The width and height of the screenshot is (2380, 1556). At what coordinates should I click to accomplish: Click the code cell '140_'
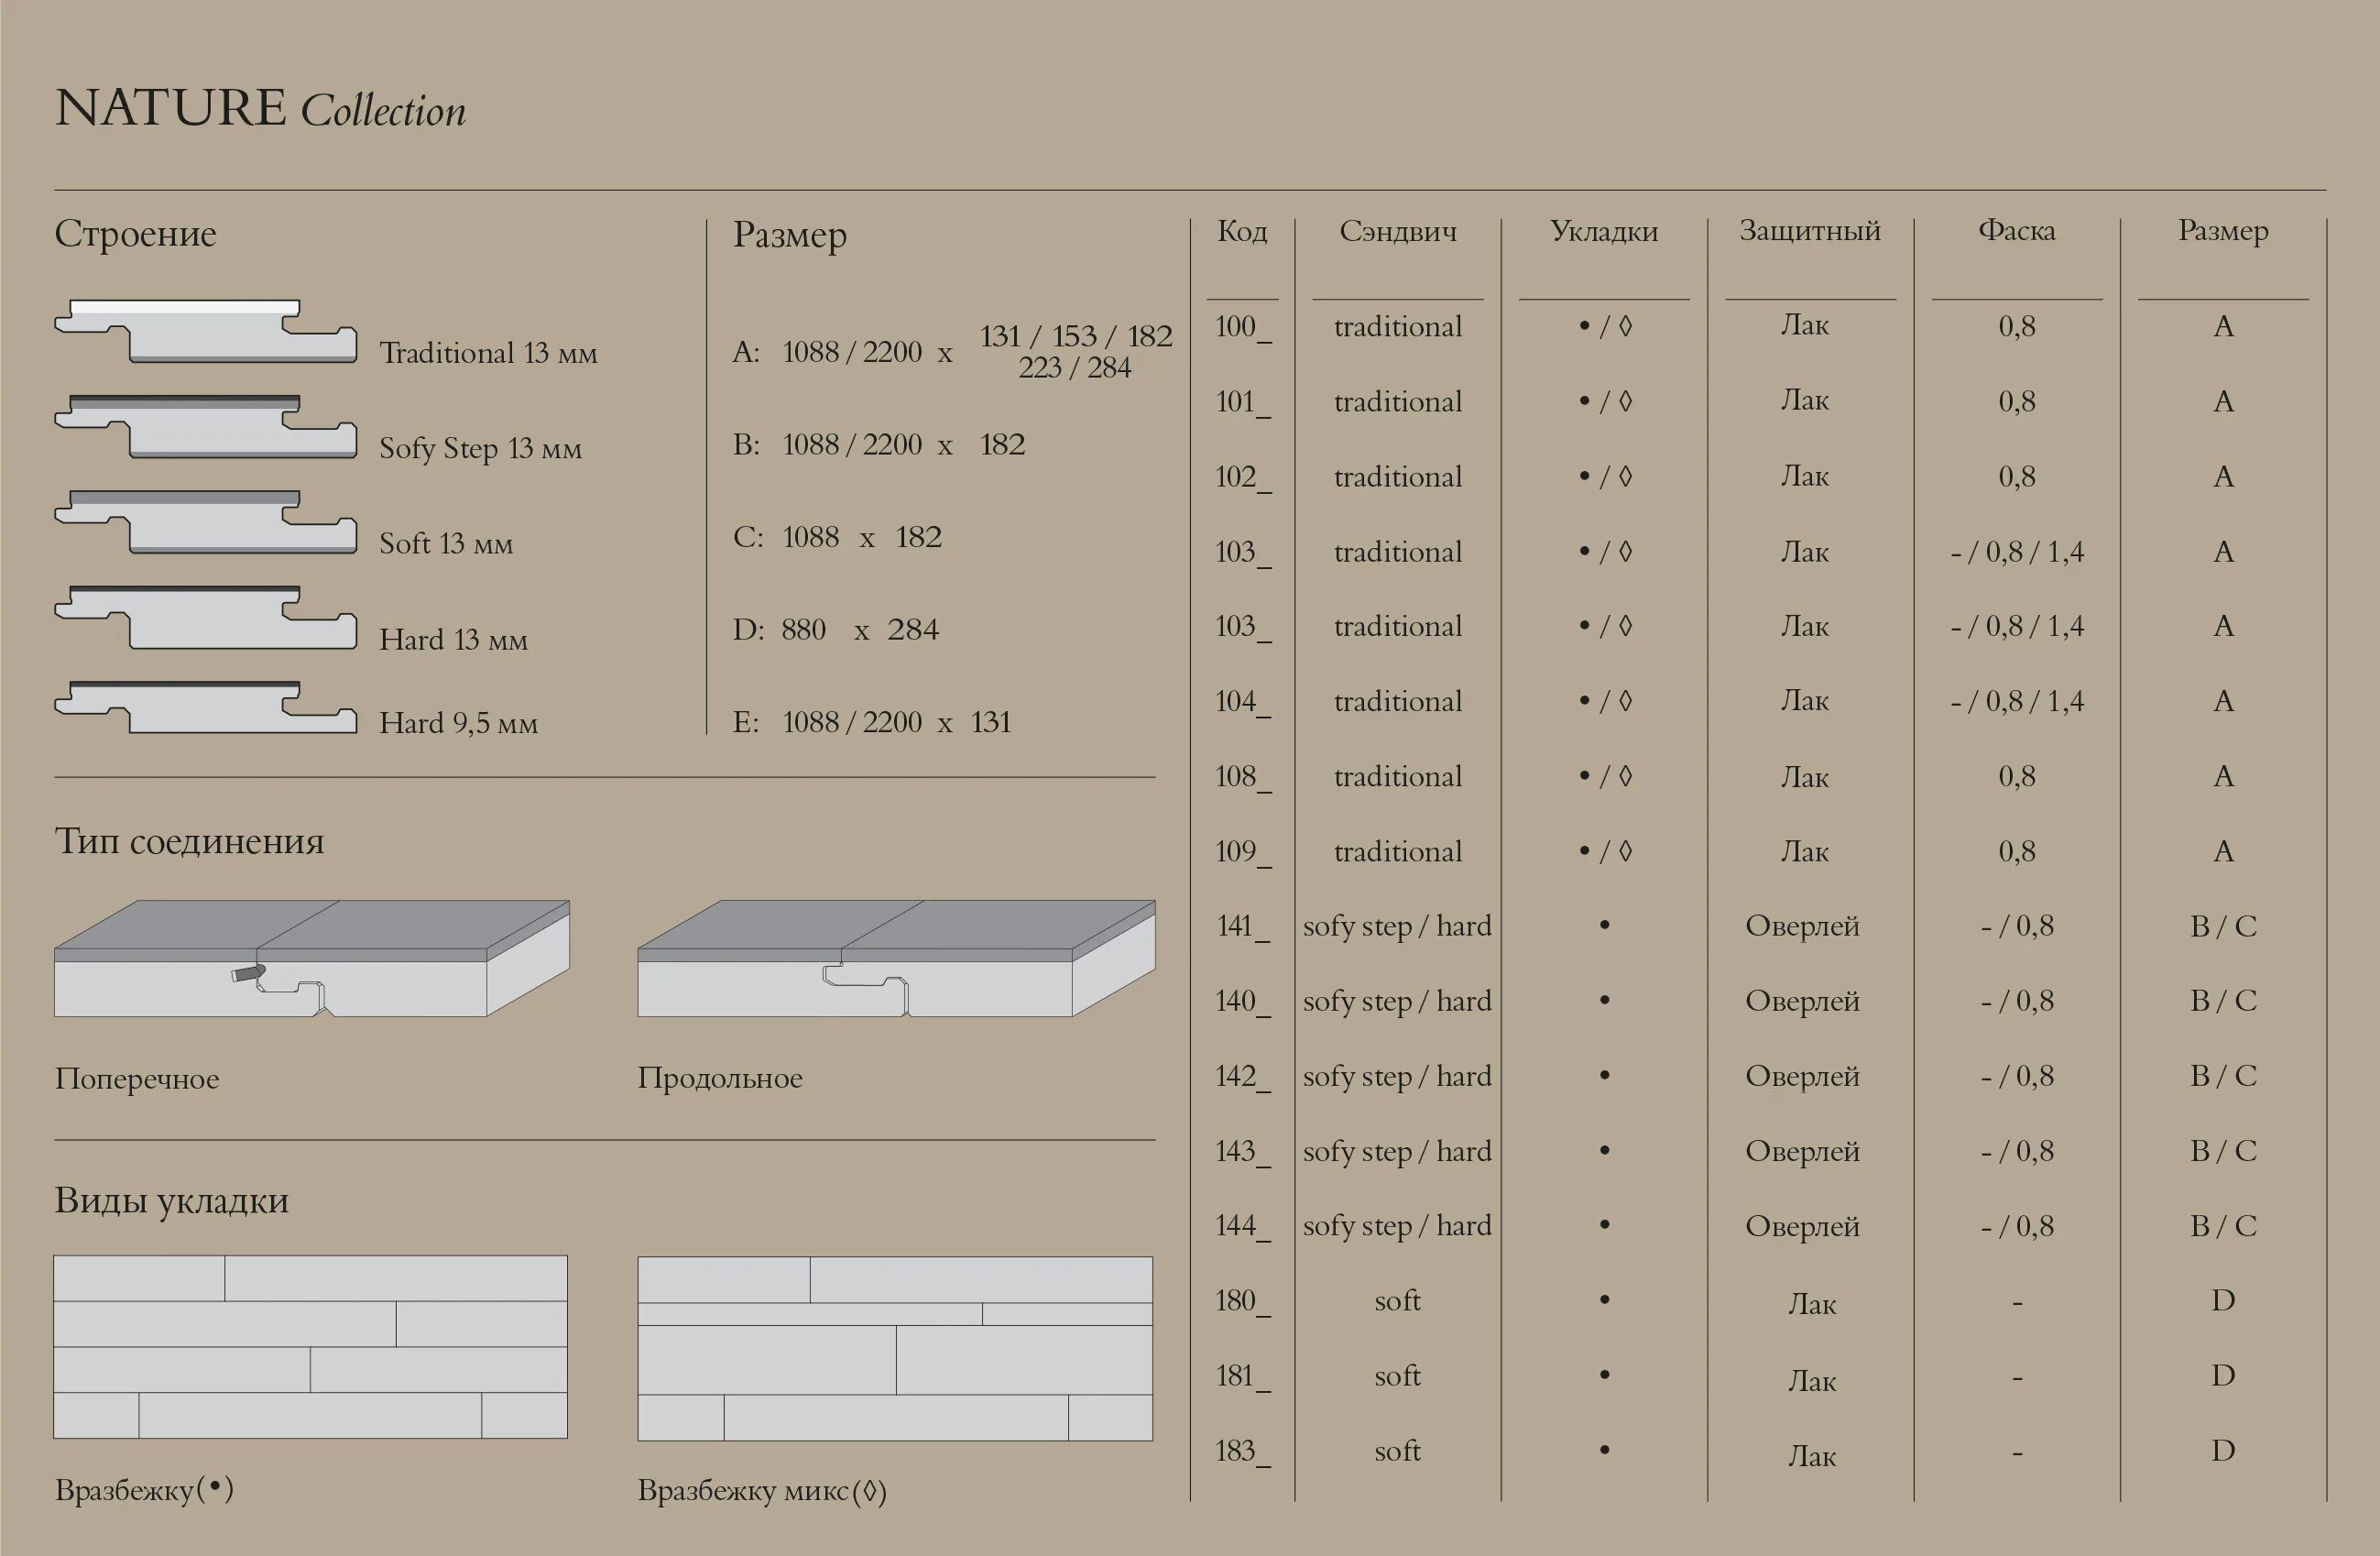click(1243, 1002)
